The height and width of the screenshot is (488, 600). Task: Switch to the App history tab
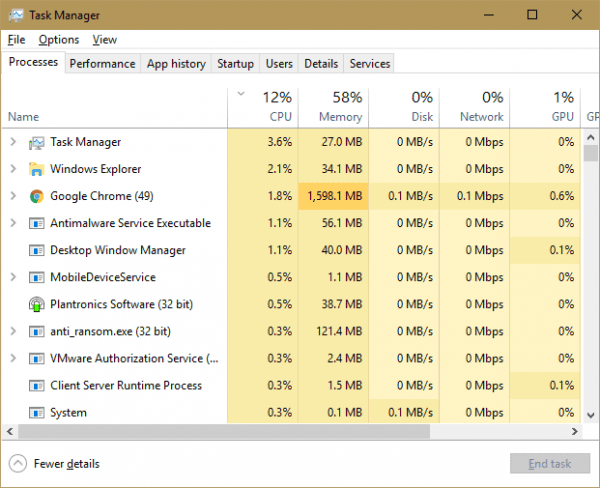point(176,64)
